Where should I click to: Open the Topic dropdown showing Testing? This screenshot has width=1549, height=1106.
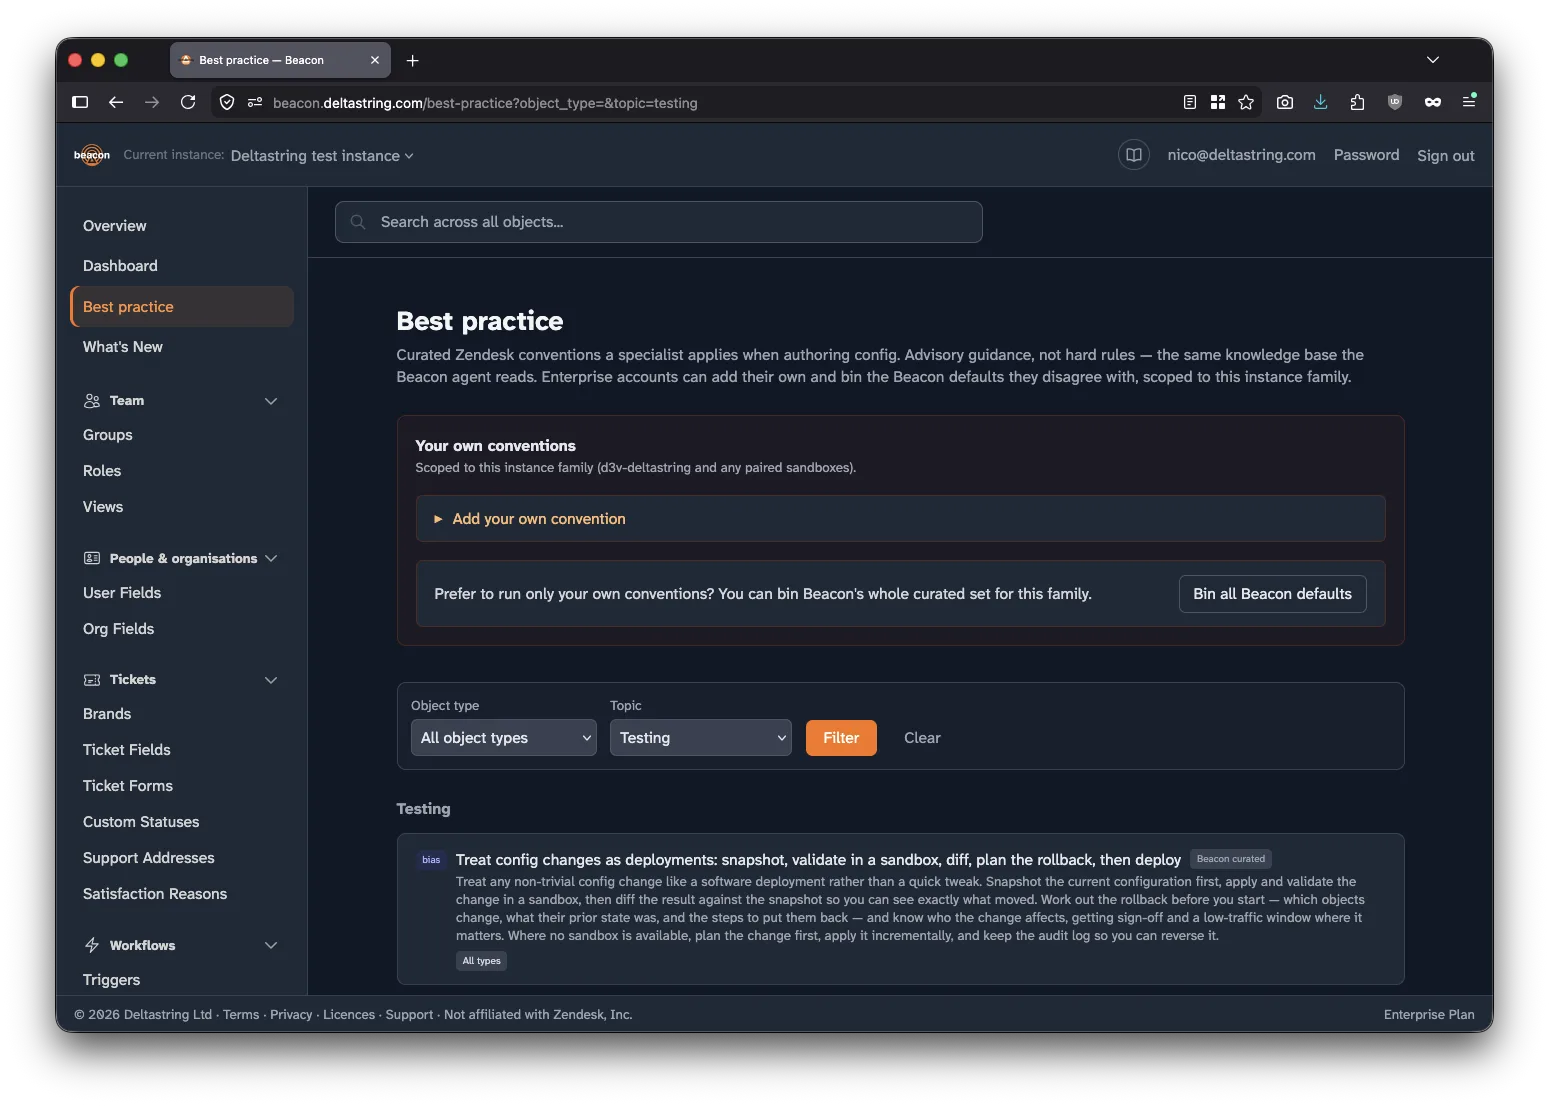click(x=701, y=738)
